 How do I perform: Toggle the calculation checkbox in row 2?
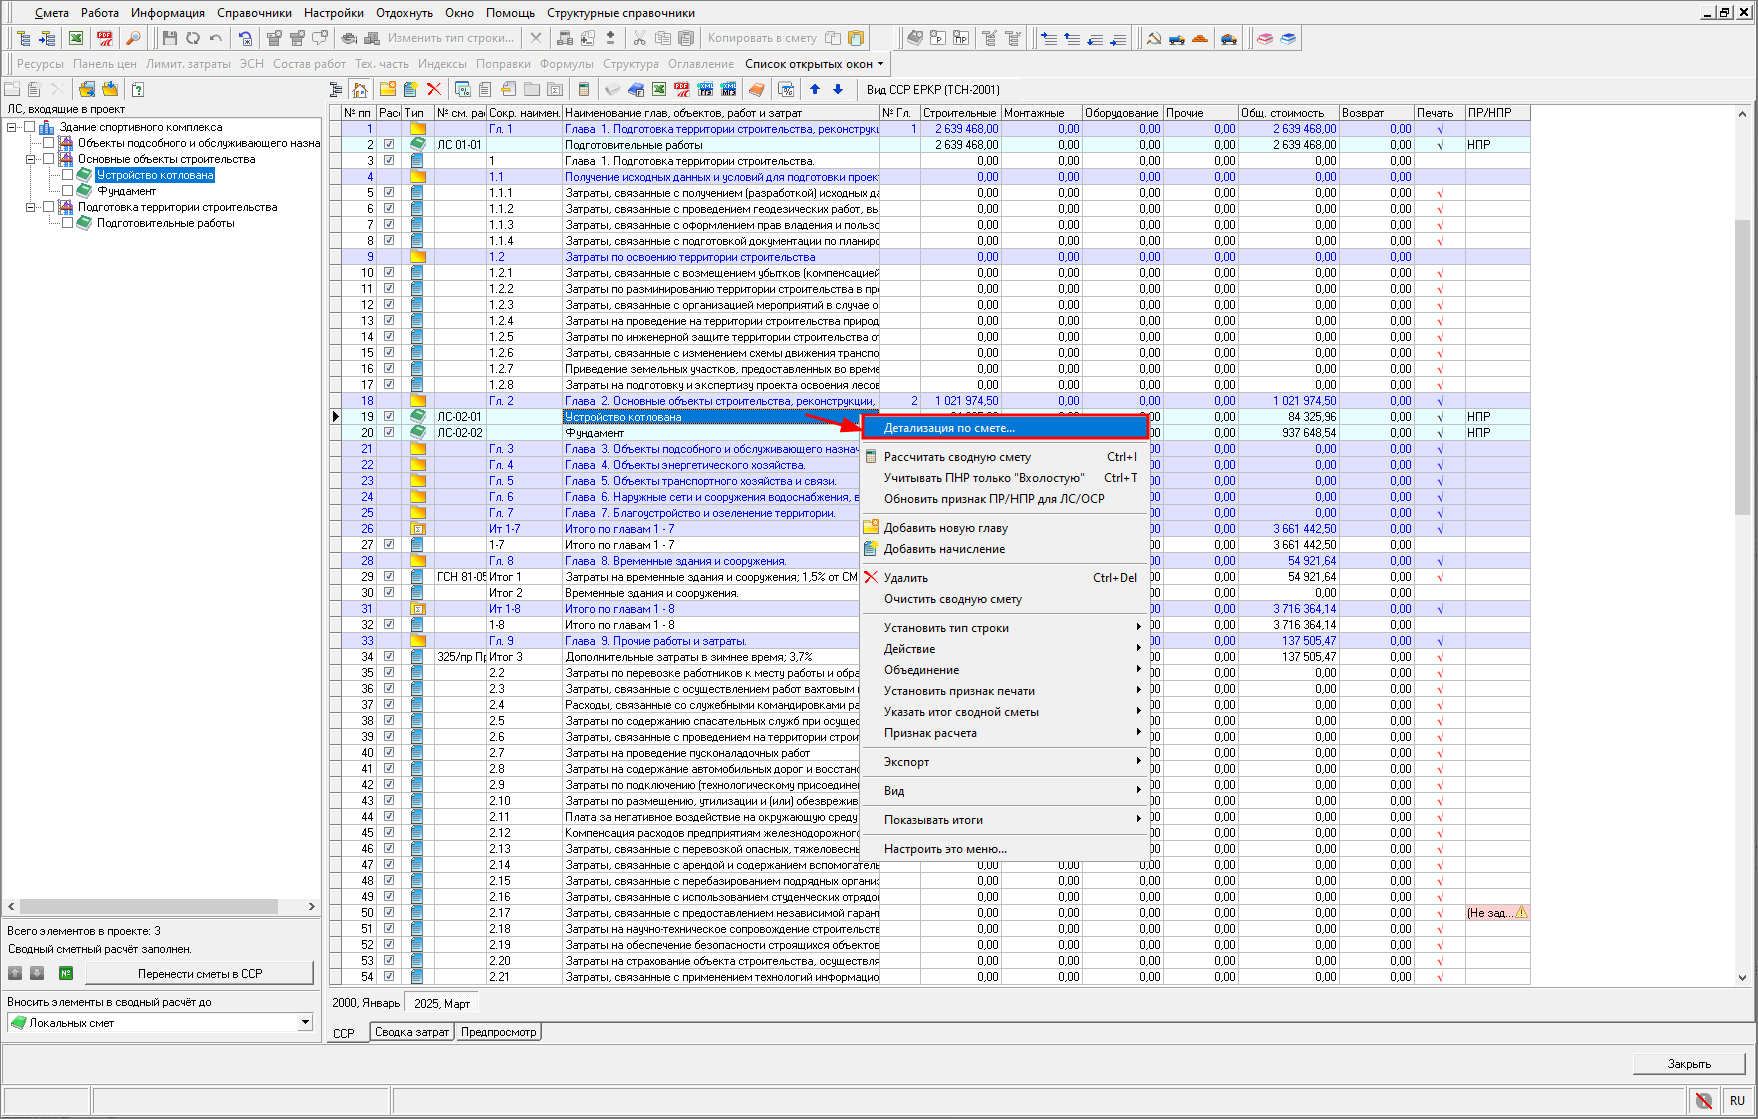click(x=389, y=145)
